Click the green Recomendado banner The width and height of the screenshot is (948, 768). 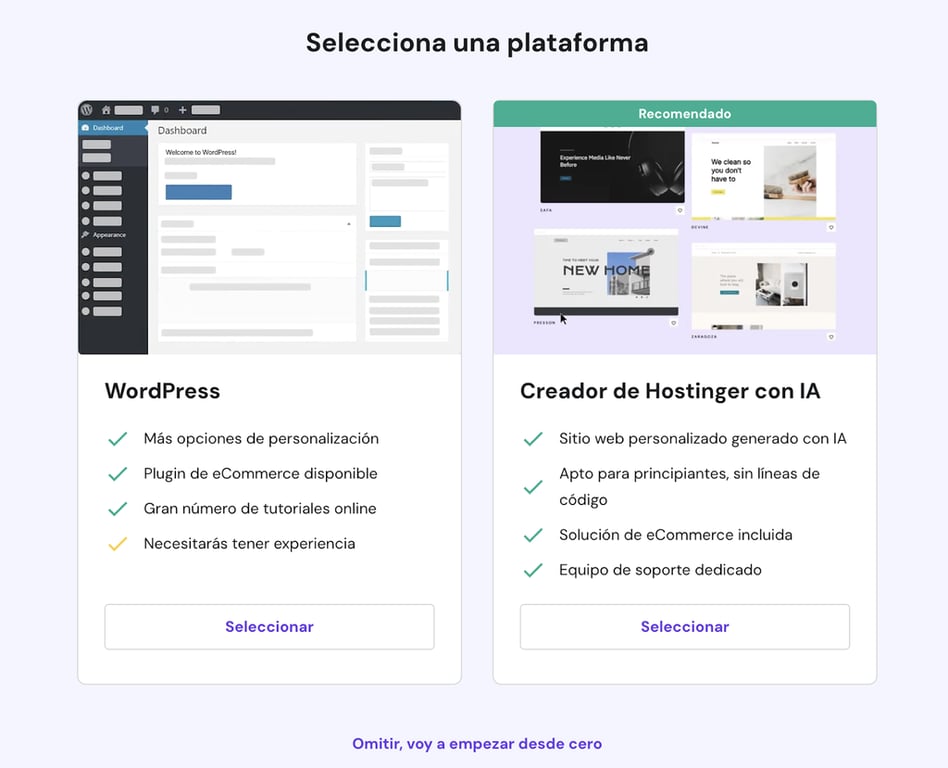684,114
